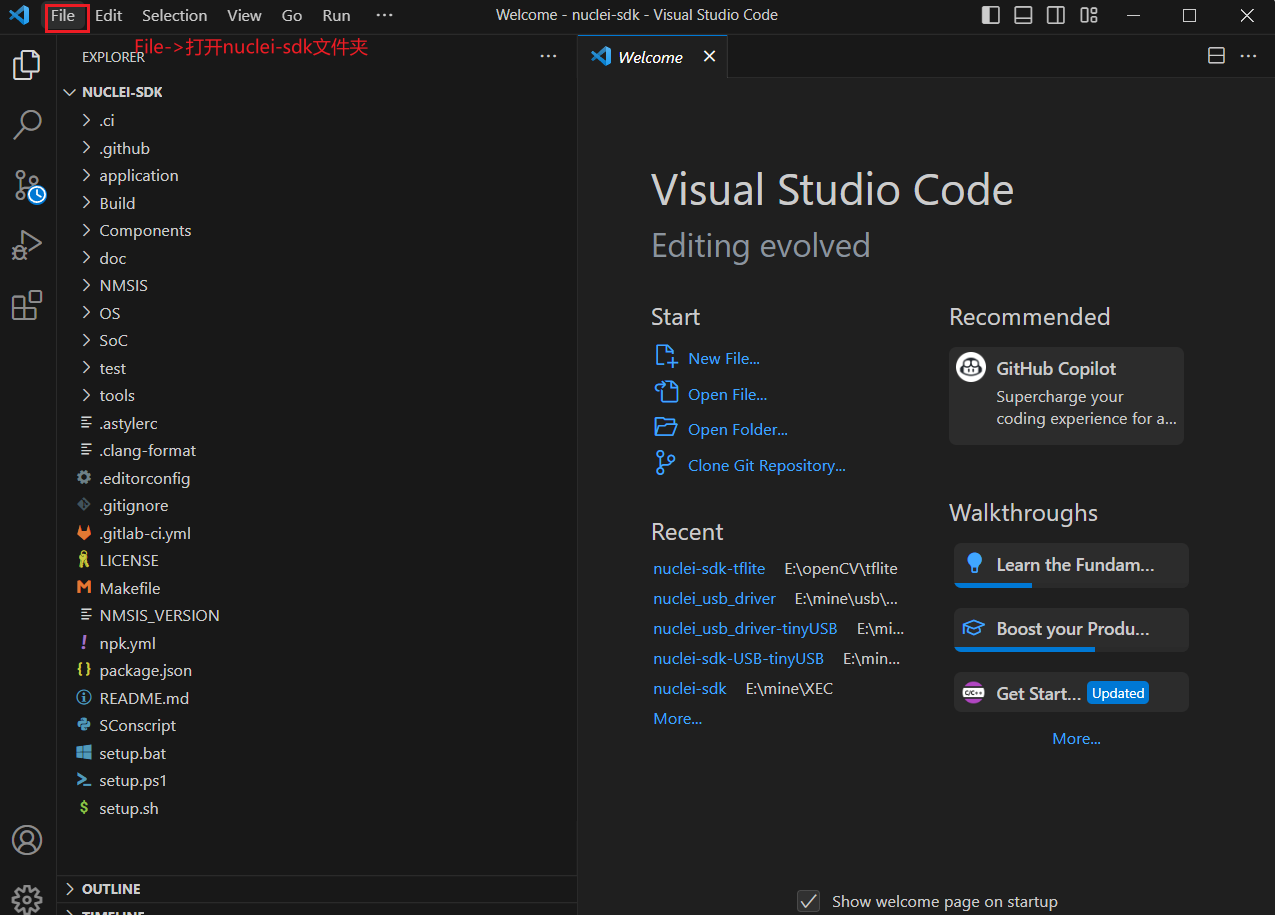Open the Selection menu

pyautogui.click(x=174, y=16)
